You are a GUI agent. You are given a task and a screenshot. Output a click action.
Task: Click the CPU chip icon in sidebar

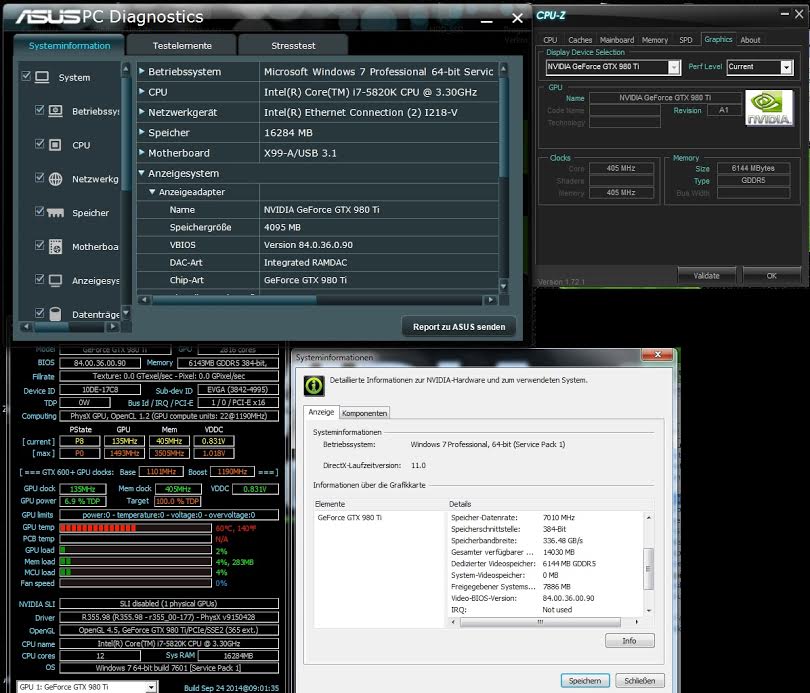(x=55, y=145)
